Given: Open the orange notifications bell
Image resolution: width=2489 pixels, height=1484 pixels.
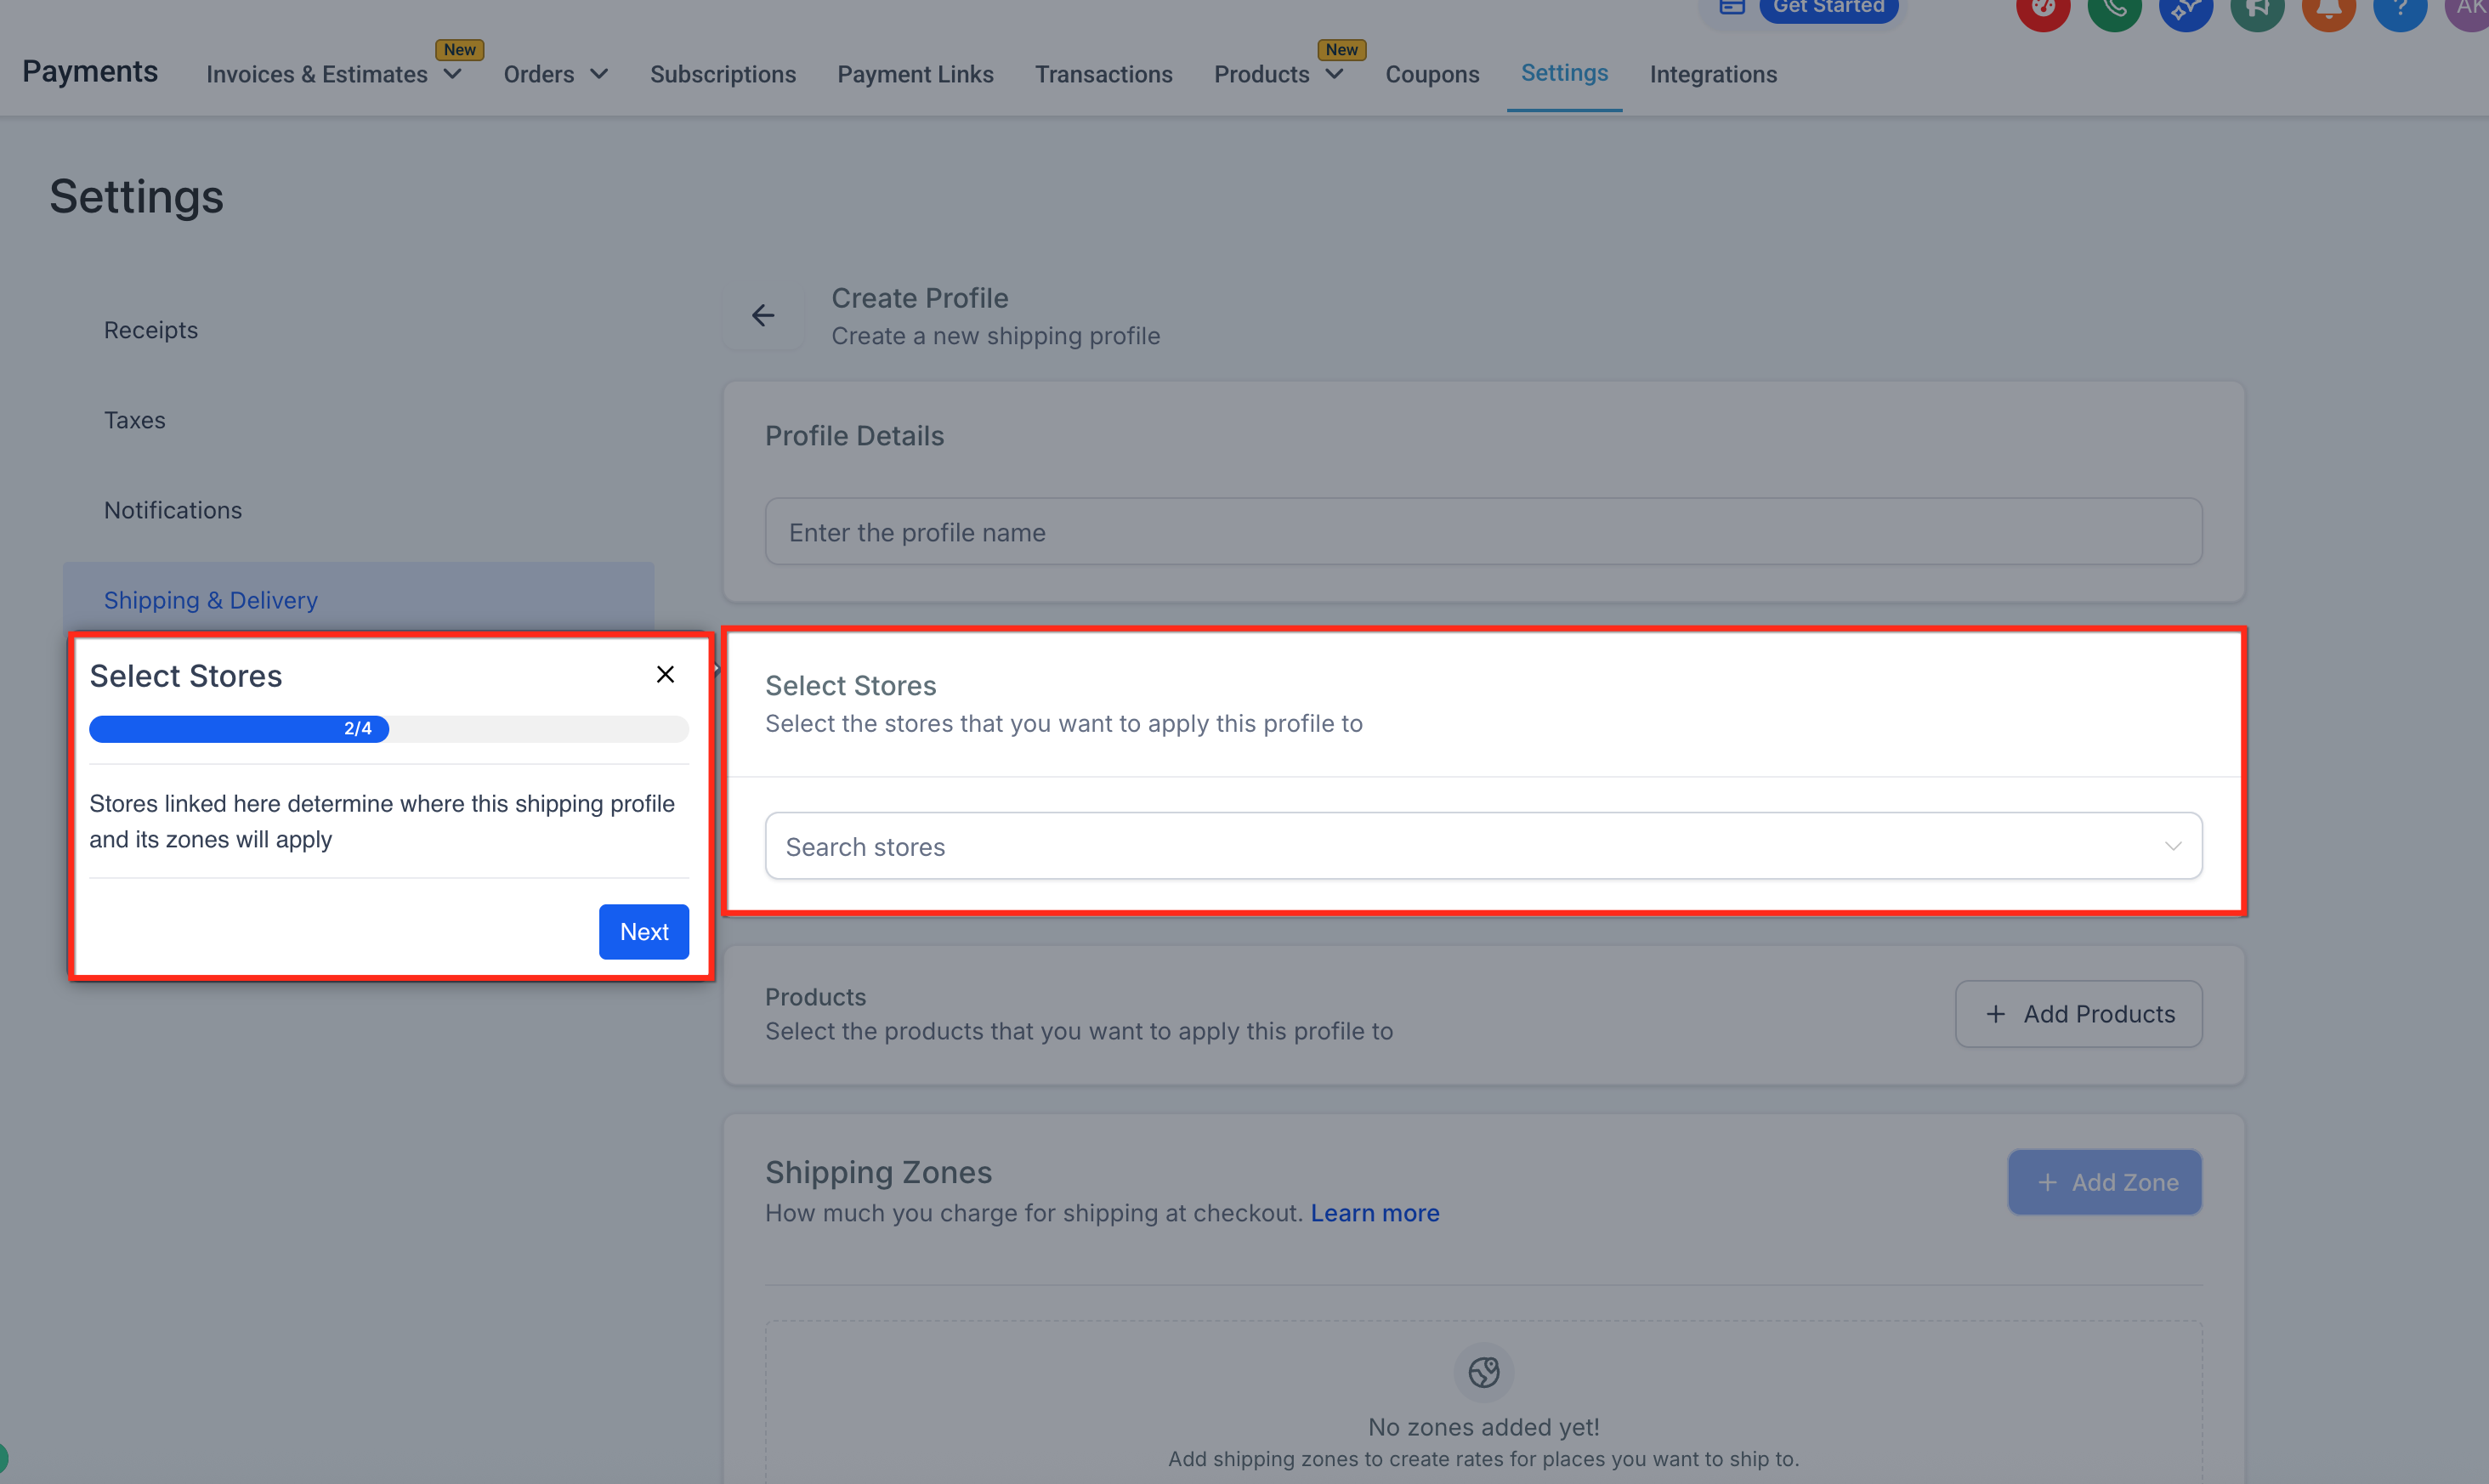Looking at the screenshot, I should tap(2328, 10).
